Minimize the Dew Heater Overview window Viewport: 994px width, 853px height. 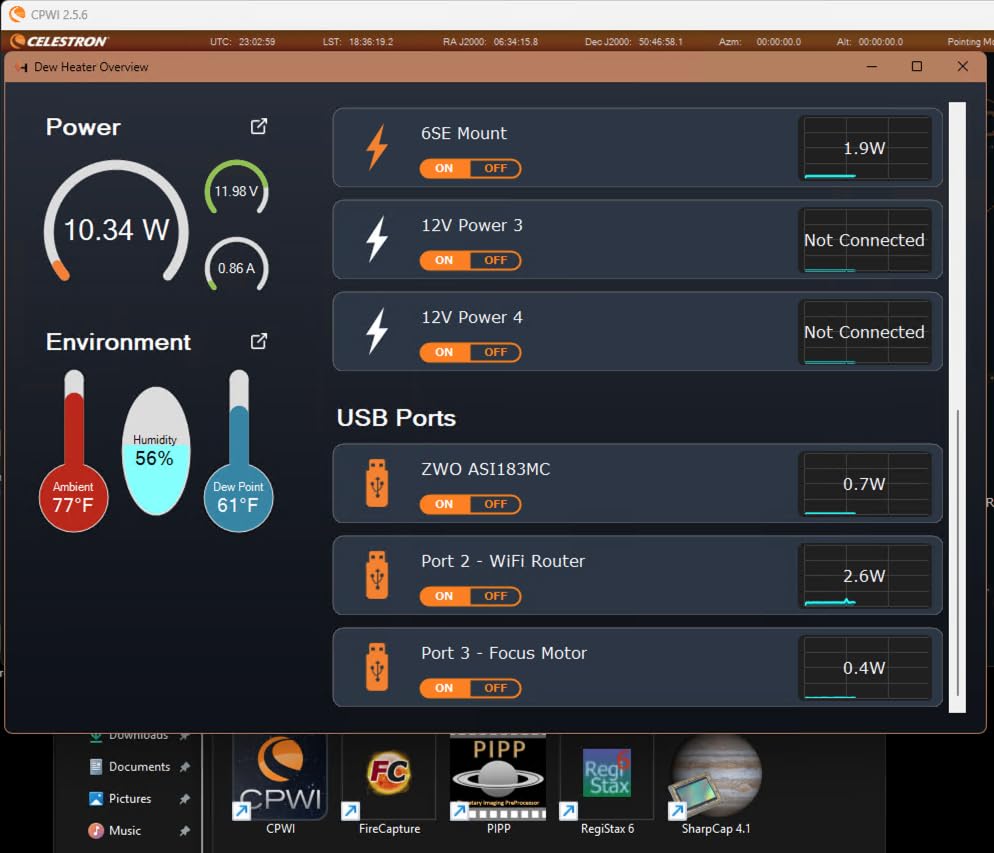(872, 67)
